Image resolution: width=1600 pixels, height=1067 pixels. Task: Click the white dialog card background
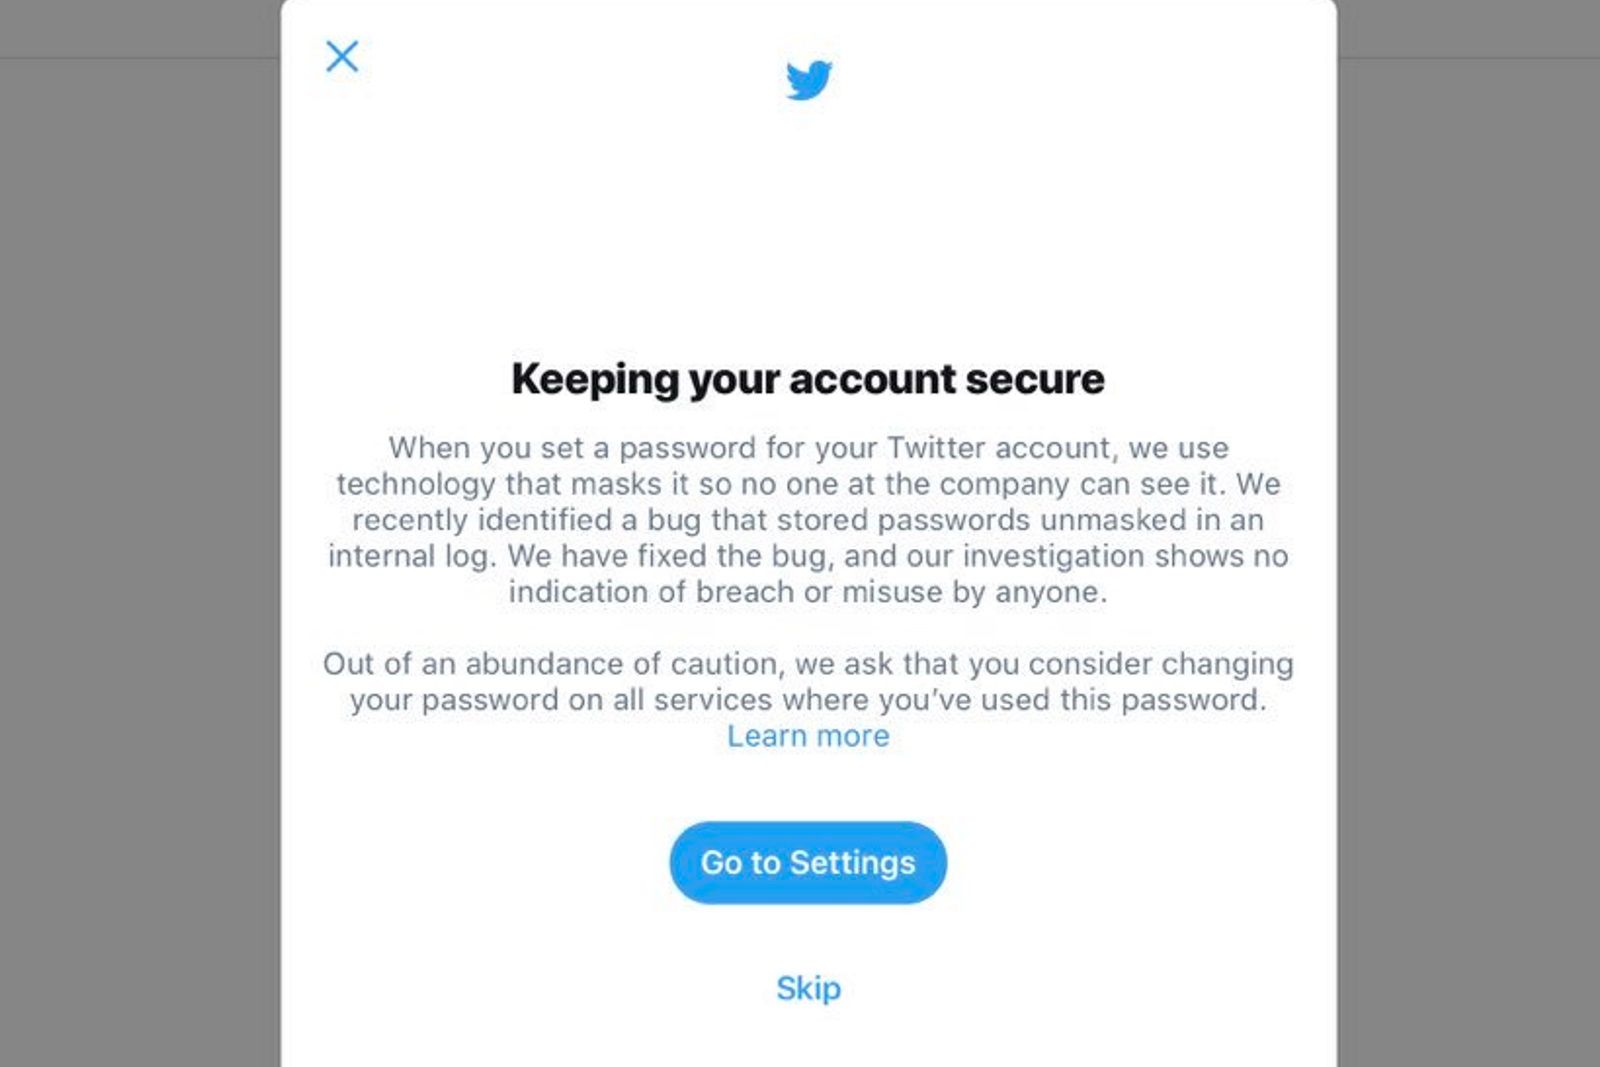(x=808, y=230)
